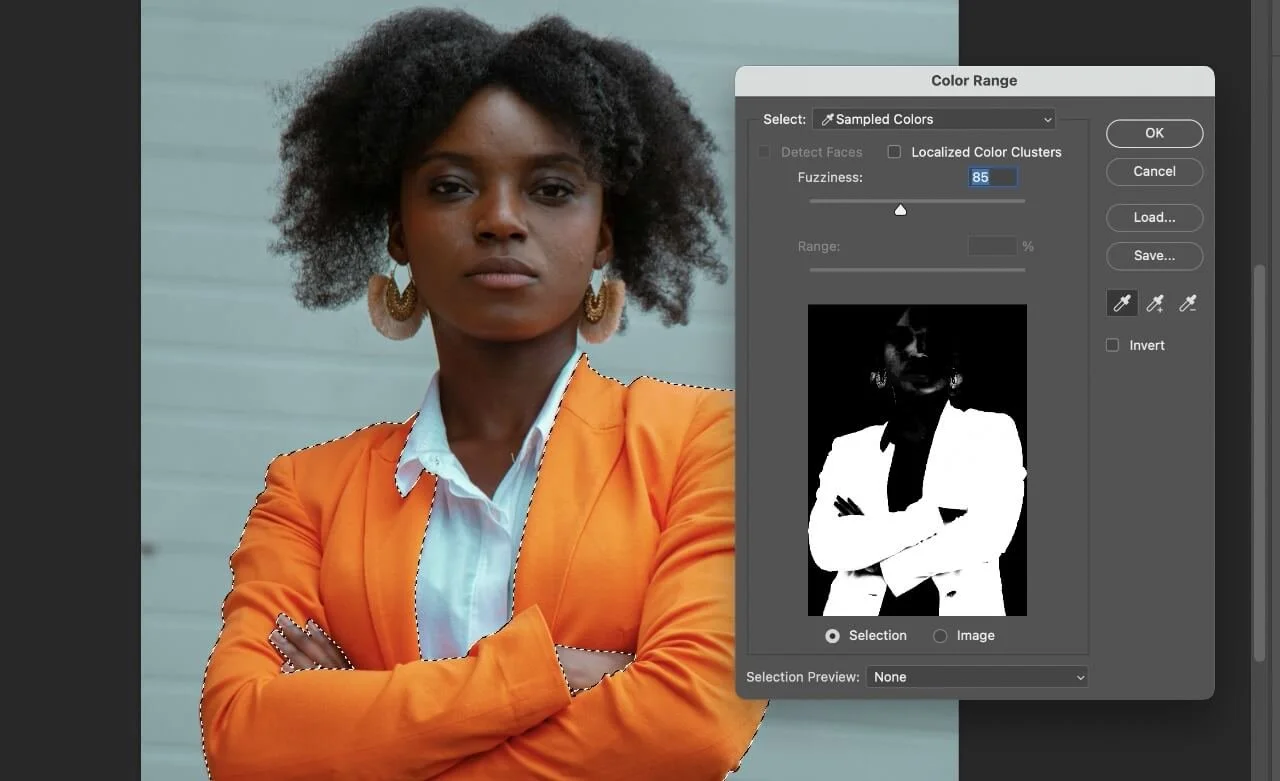This screenshot has width=1280, height=781.
Task: Click the black-and-white selection preview thumbnail
Action: [x=917, y=459]
